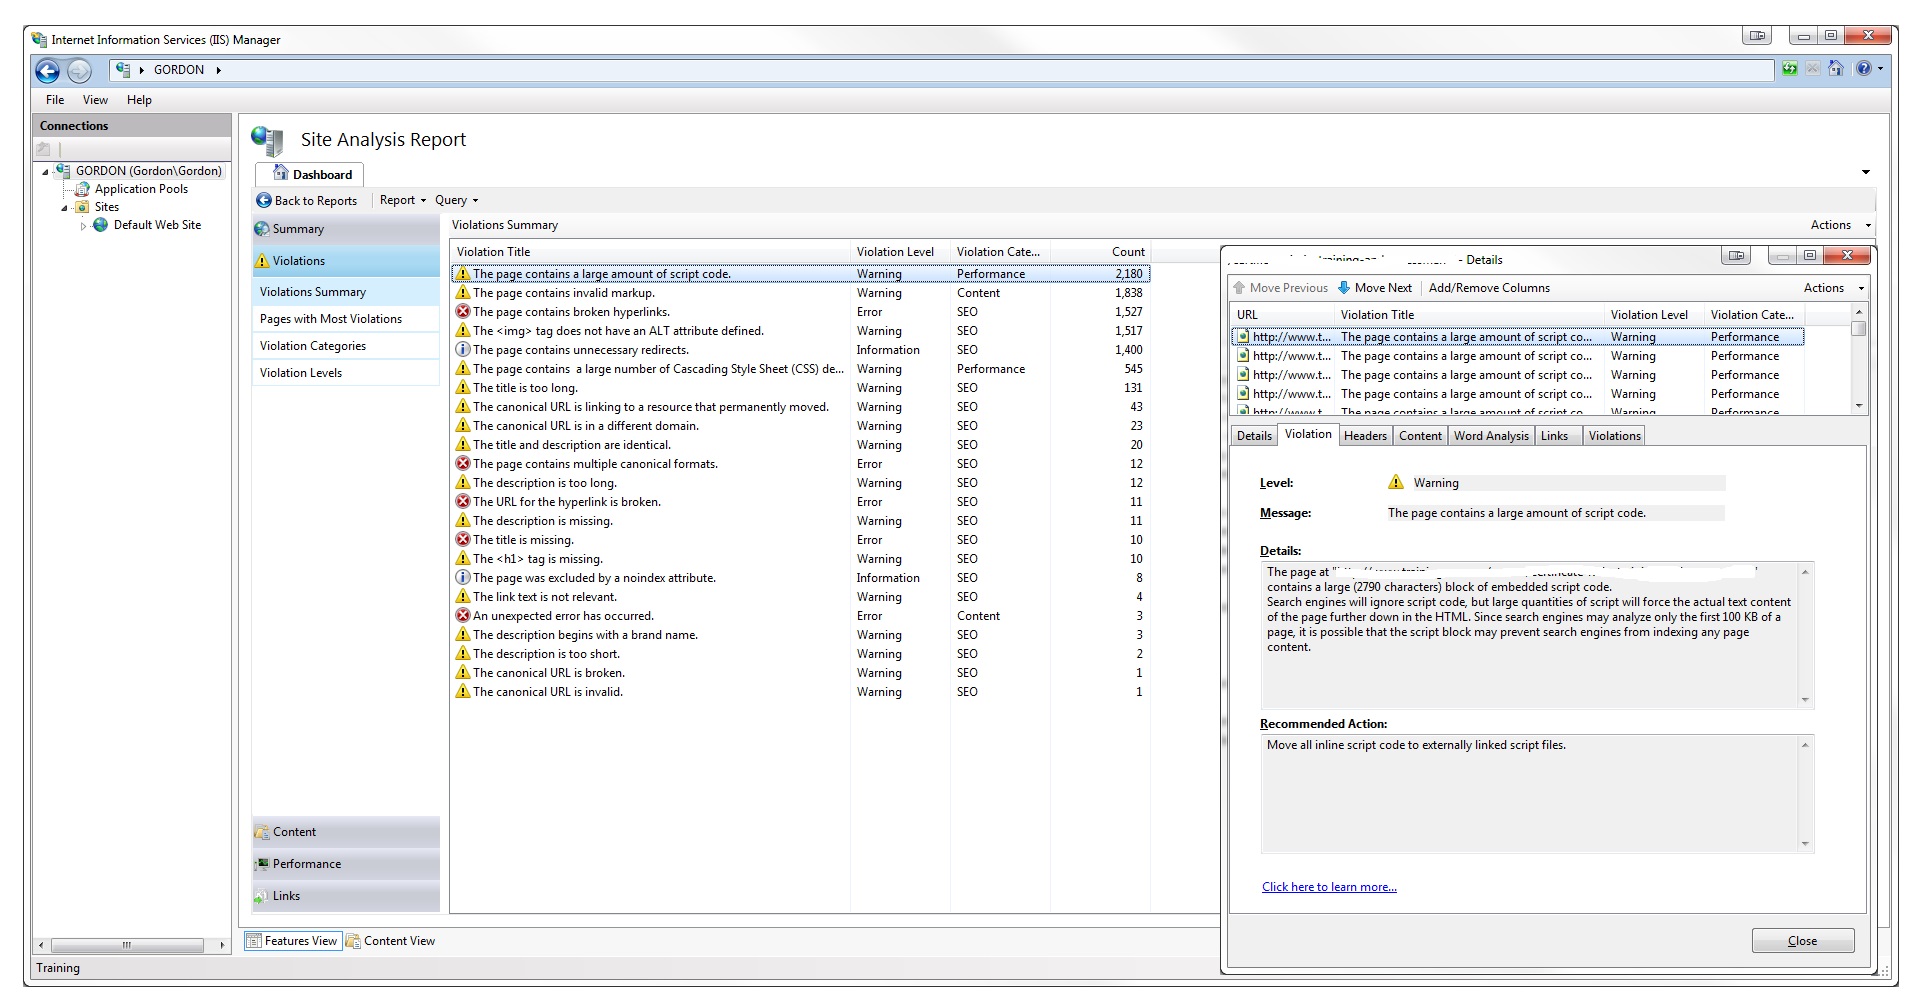
Task: Open the Content section in sidebar
Action: 346,832
